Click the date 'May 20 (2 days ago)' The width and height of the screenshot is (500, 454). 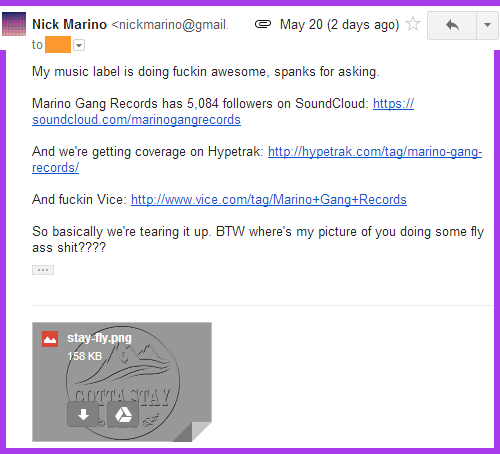pyautogui.click(x=339, y=25)
